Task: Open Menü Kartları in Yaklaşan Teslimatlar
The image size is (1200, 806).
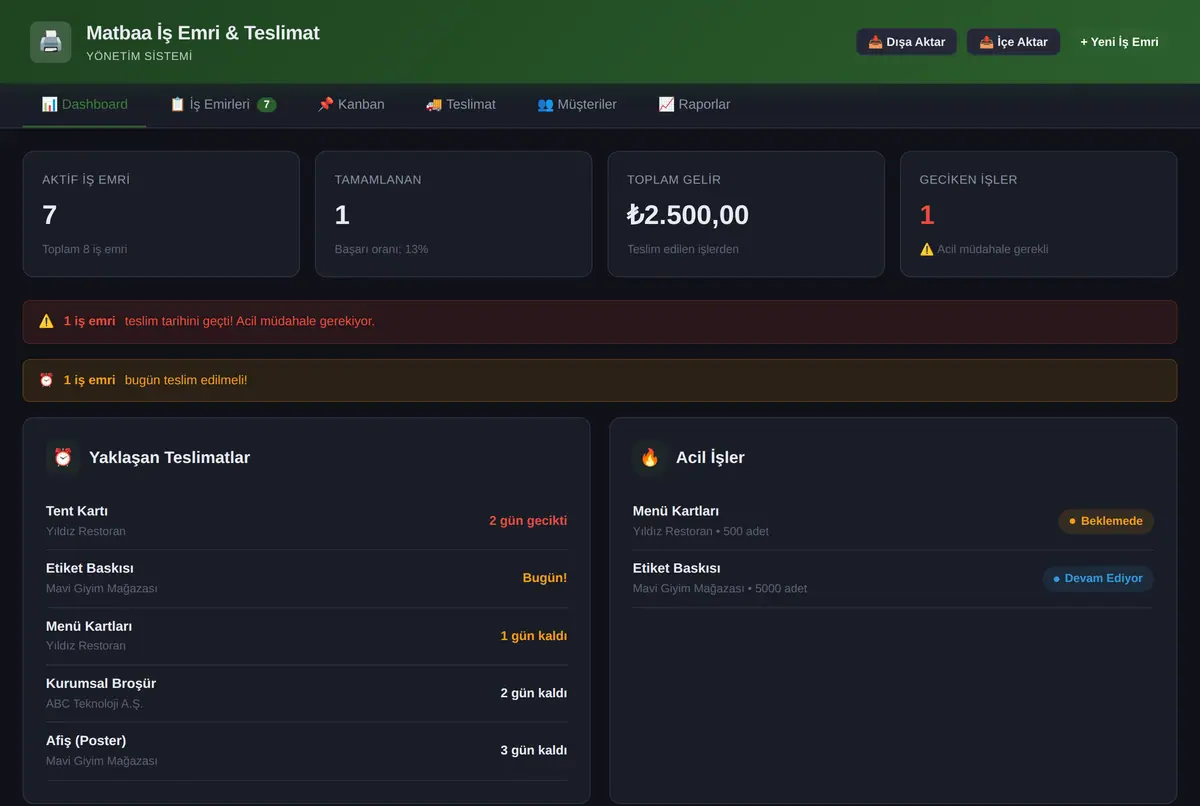Action: click(x=307, y=636)
